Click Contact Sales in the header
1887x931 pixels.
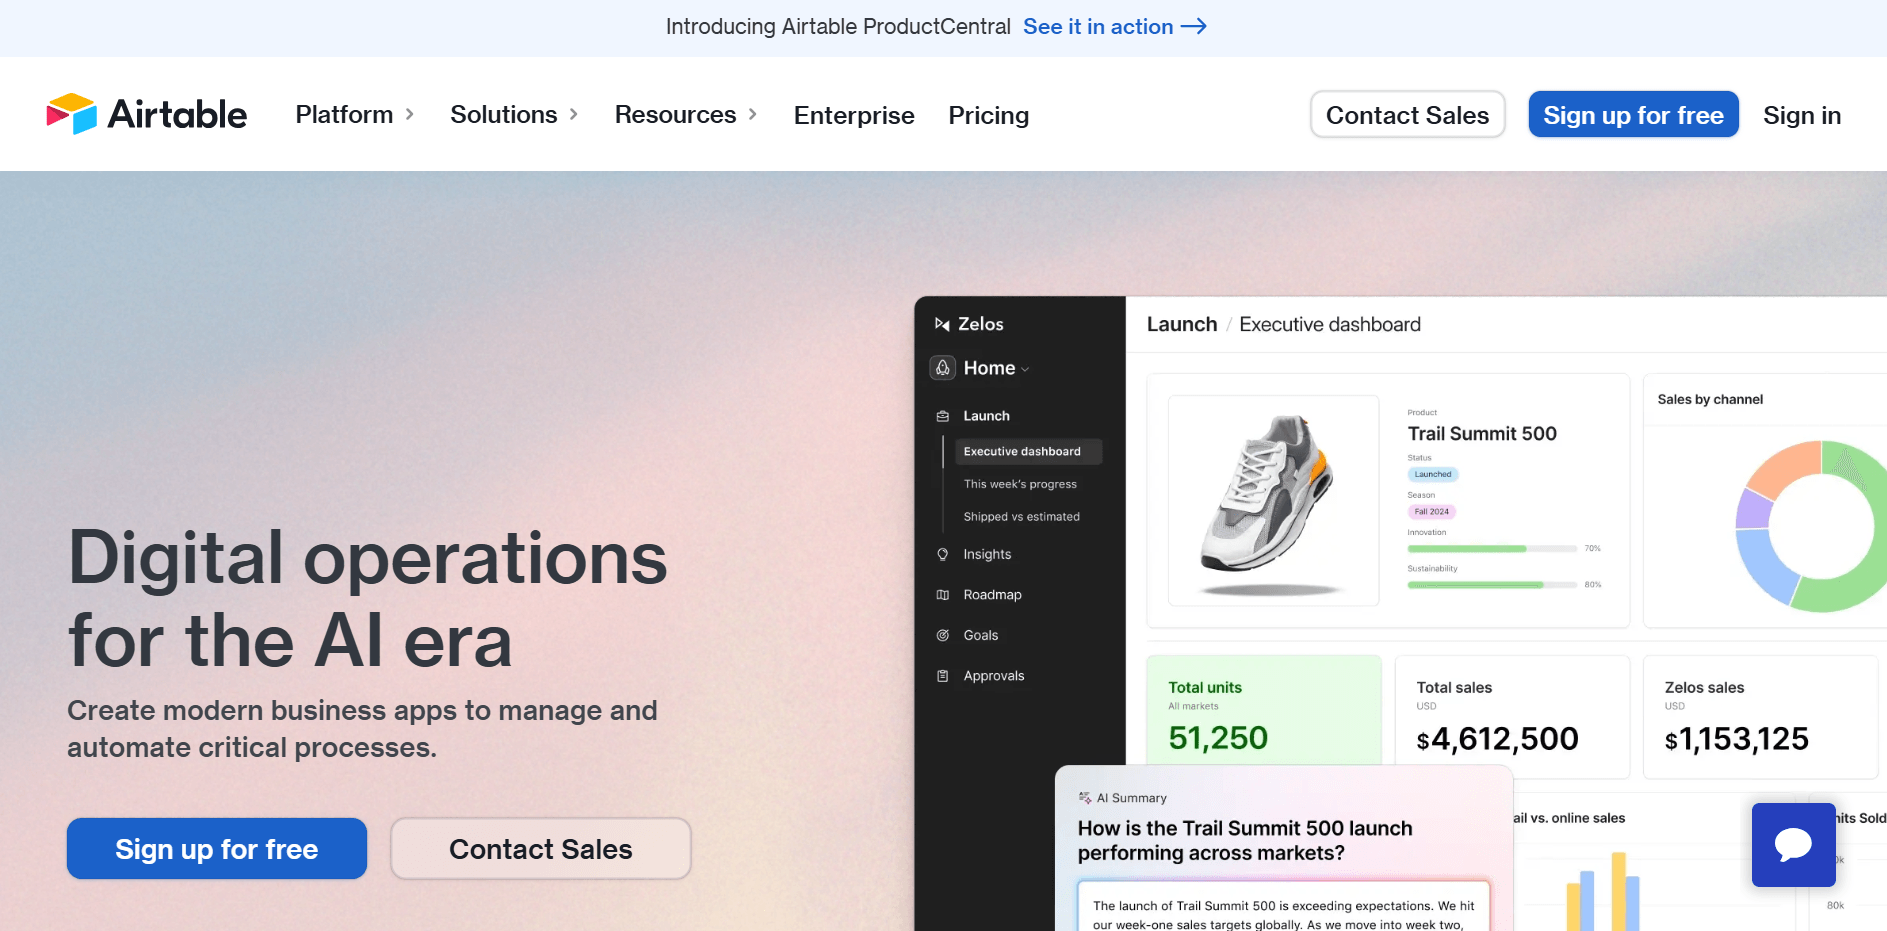[x=1407, y=115]
